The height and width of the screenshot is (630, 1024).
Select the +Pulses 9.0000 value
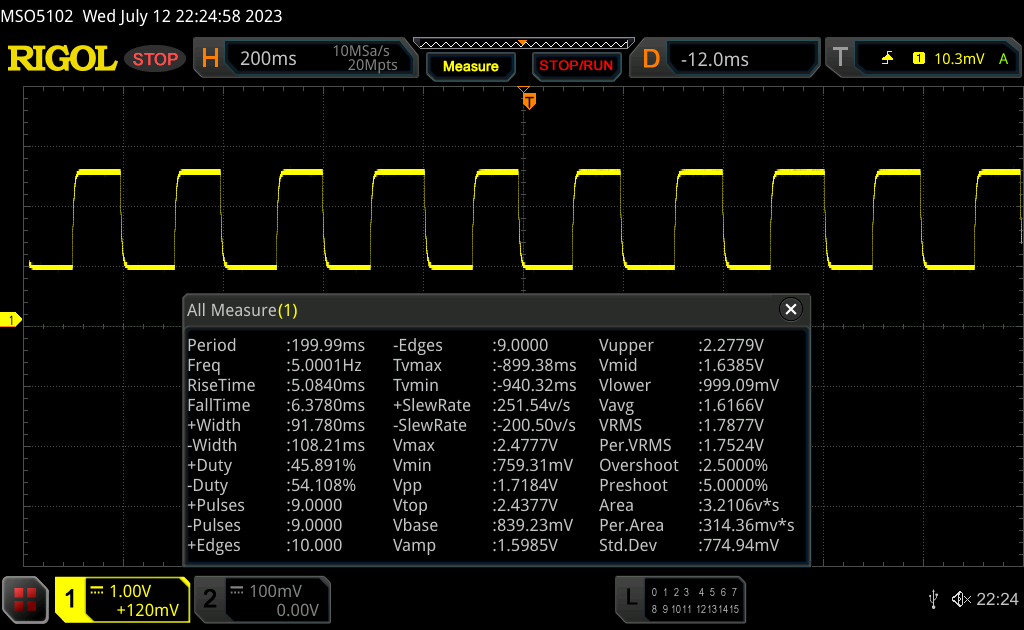(x=313, y=505)
